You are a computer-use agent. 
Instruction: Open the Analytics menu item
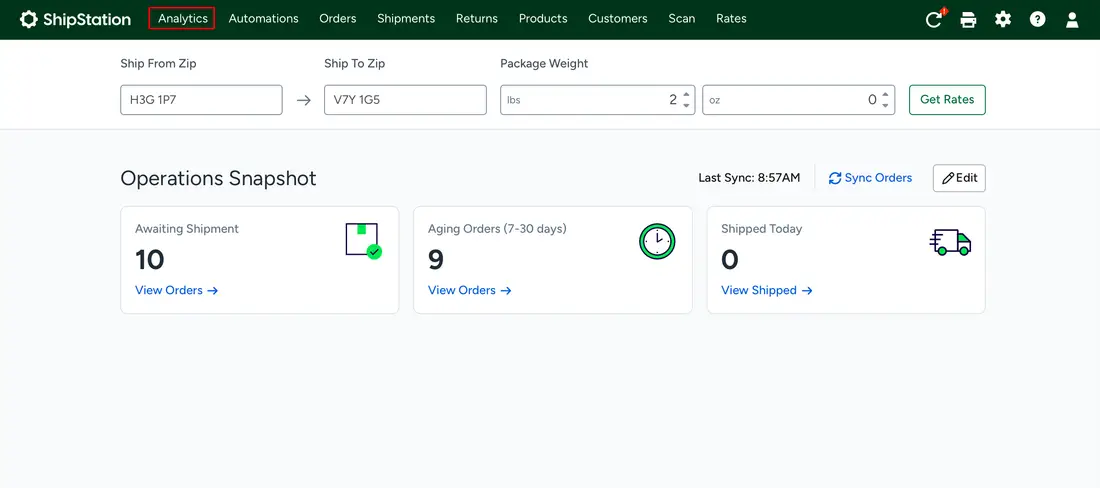[182, 18]
